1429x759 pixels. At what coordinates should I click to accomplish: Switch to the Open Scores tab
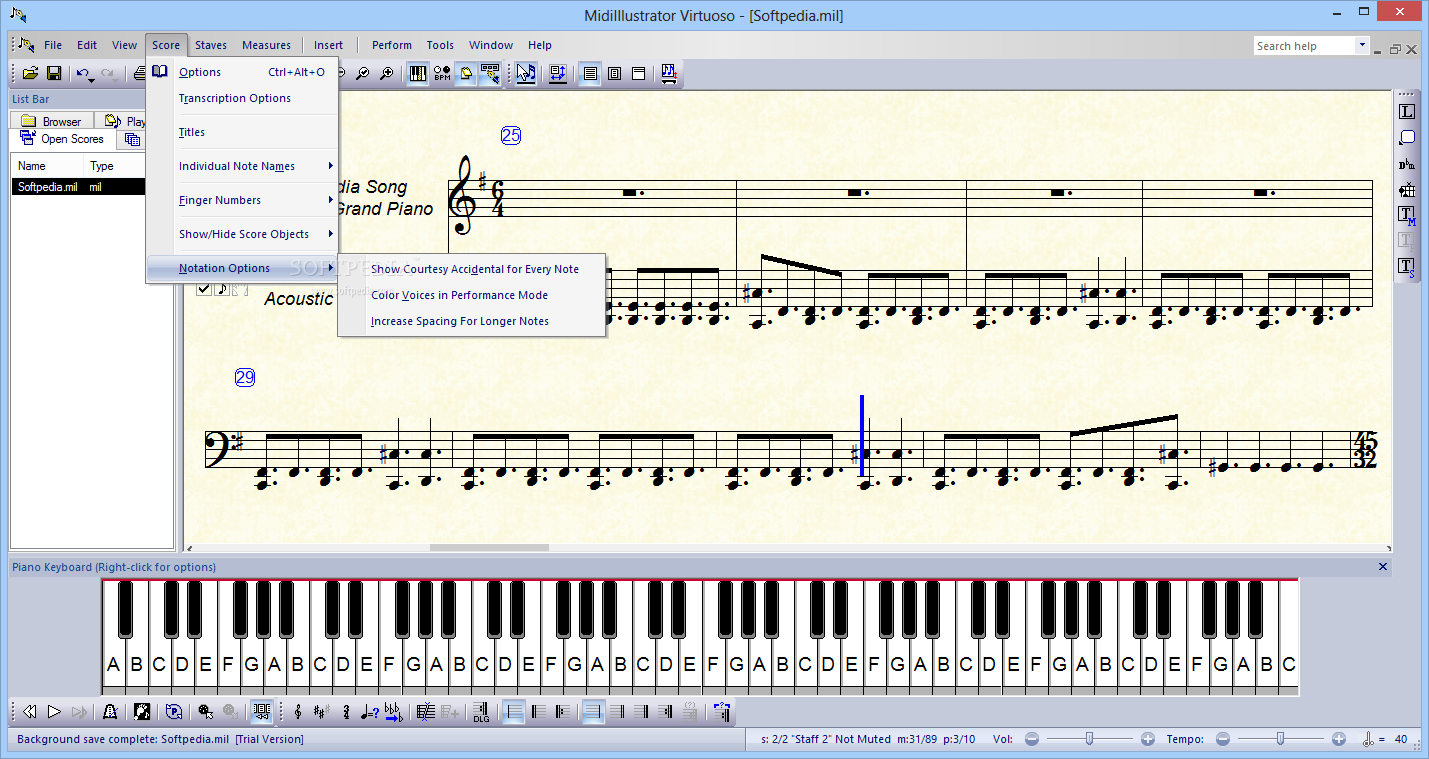point(62,139)
